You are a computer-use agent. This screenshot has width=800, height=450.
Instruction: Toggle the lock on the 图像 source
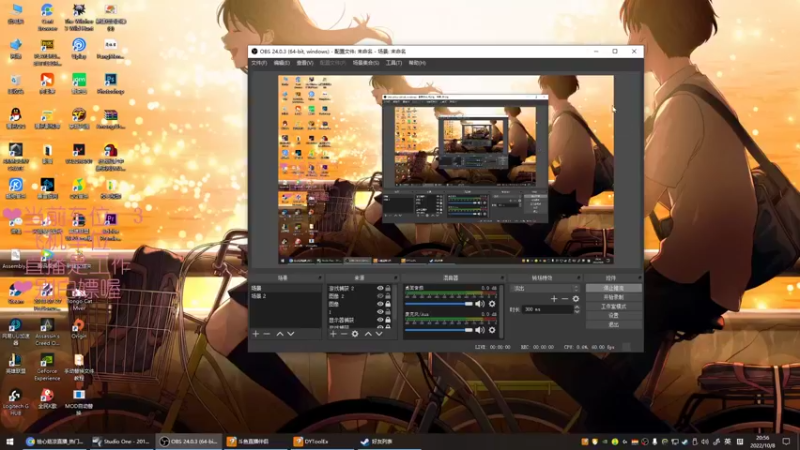pyautogui.click(x=388, y=304)
